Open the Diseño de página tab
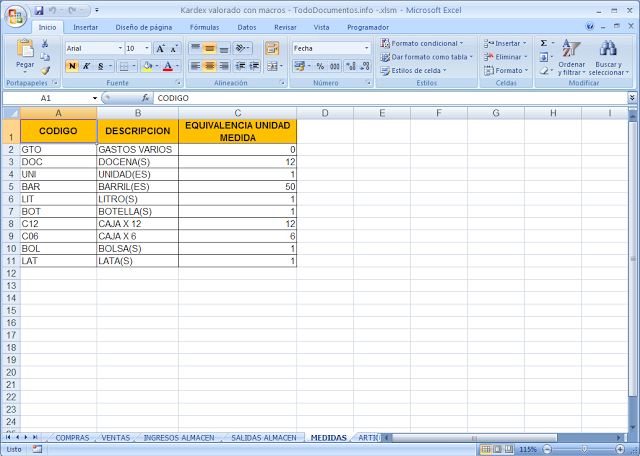Screen dimensions: 640x456 (x=144, y=27)
